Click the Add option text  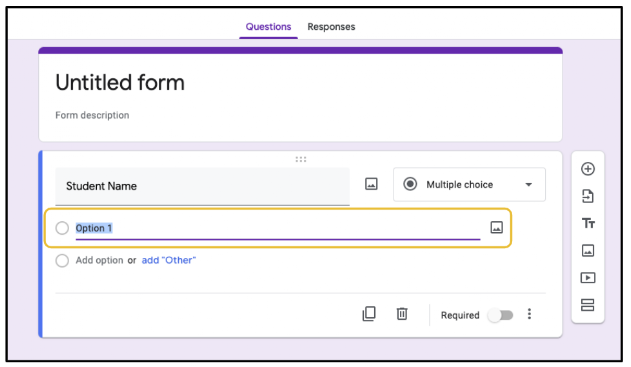pyautogui.click(x=99, y=260)
